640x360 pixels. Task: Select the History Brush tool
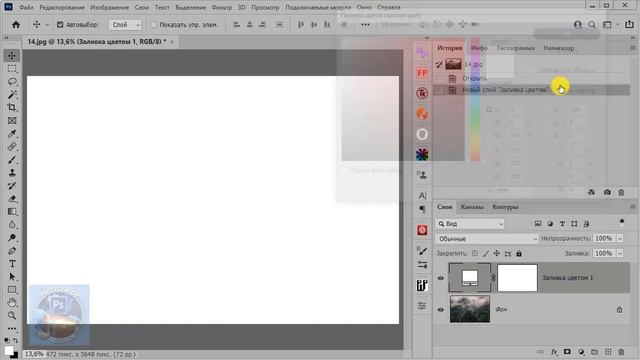pyautogui.click(x=12, y=186)
